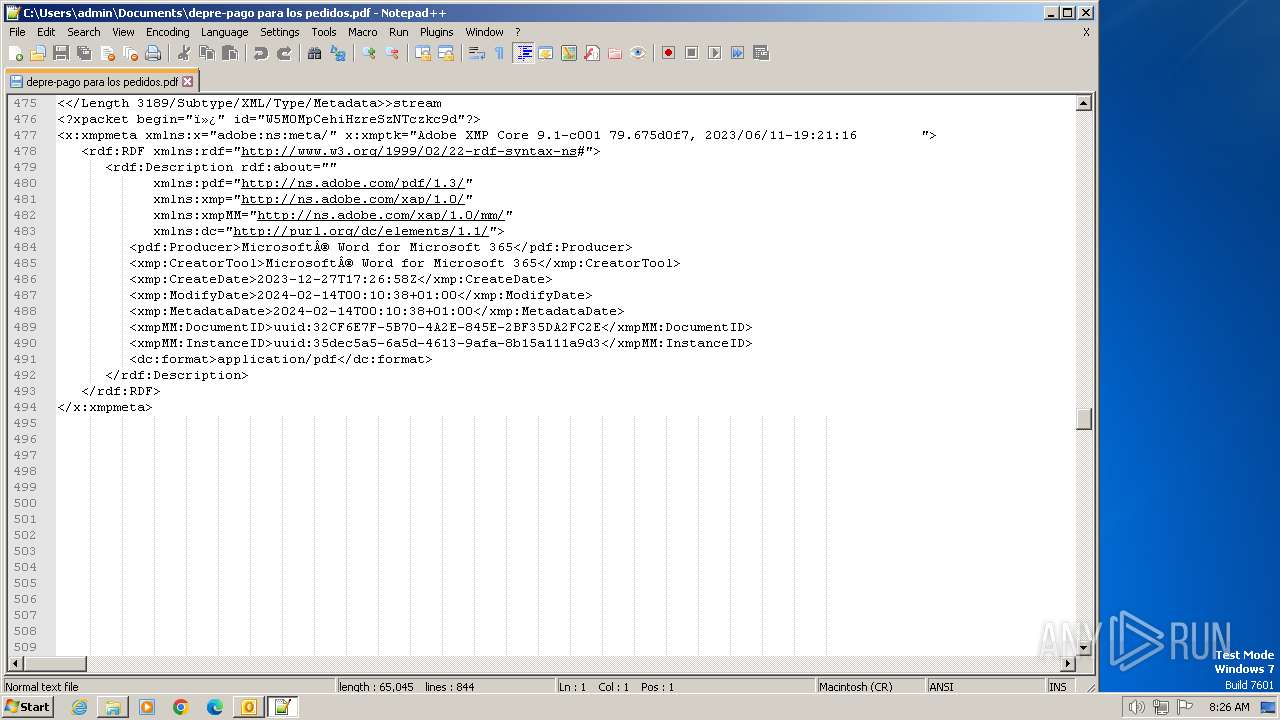The width and height of the screenshot is (1280, 720).
Task: Click the Undo arrow icon
Action: (x=261, y=53)
